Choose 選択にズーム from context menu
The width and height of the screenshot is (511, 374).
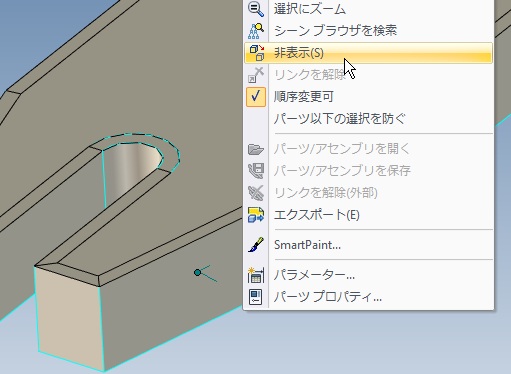368,9
